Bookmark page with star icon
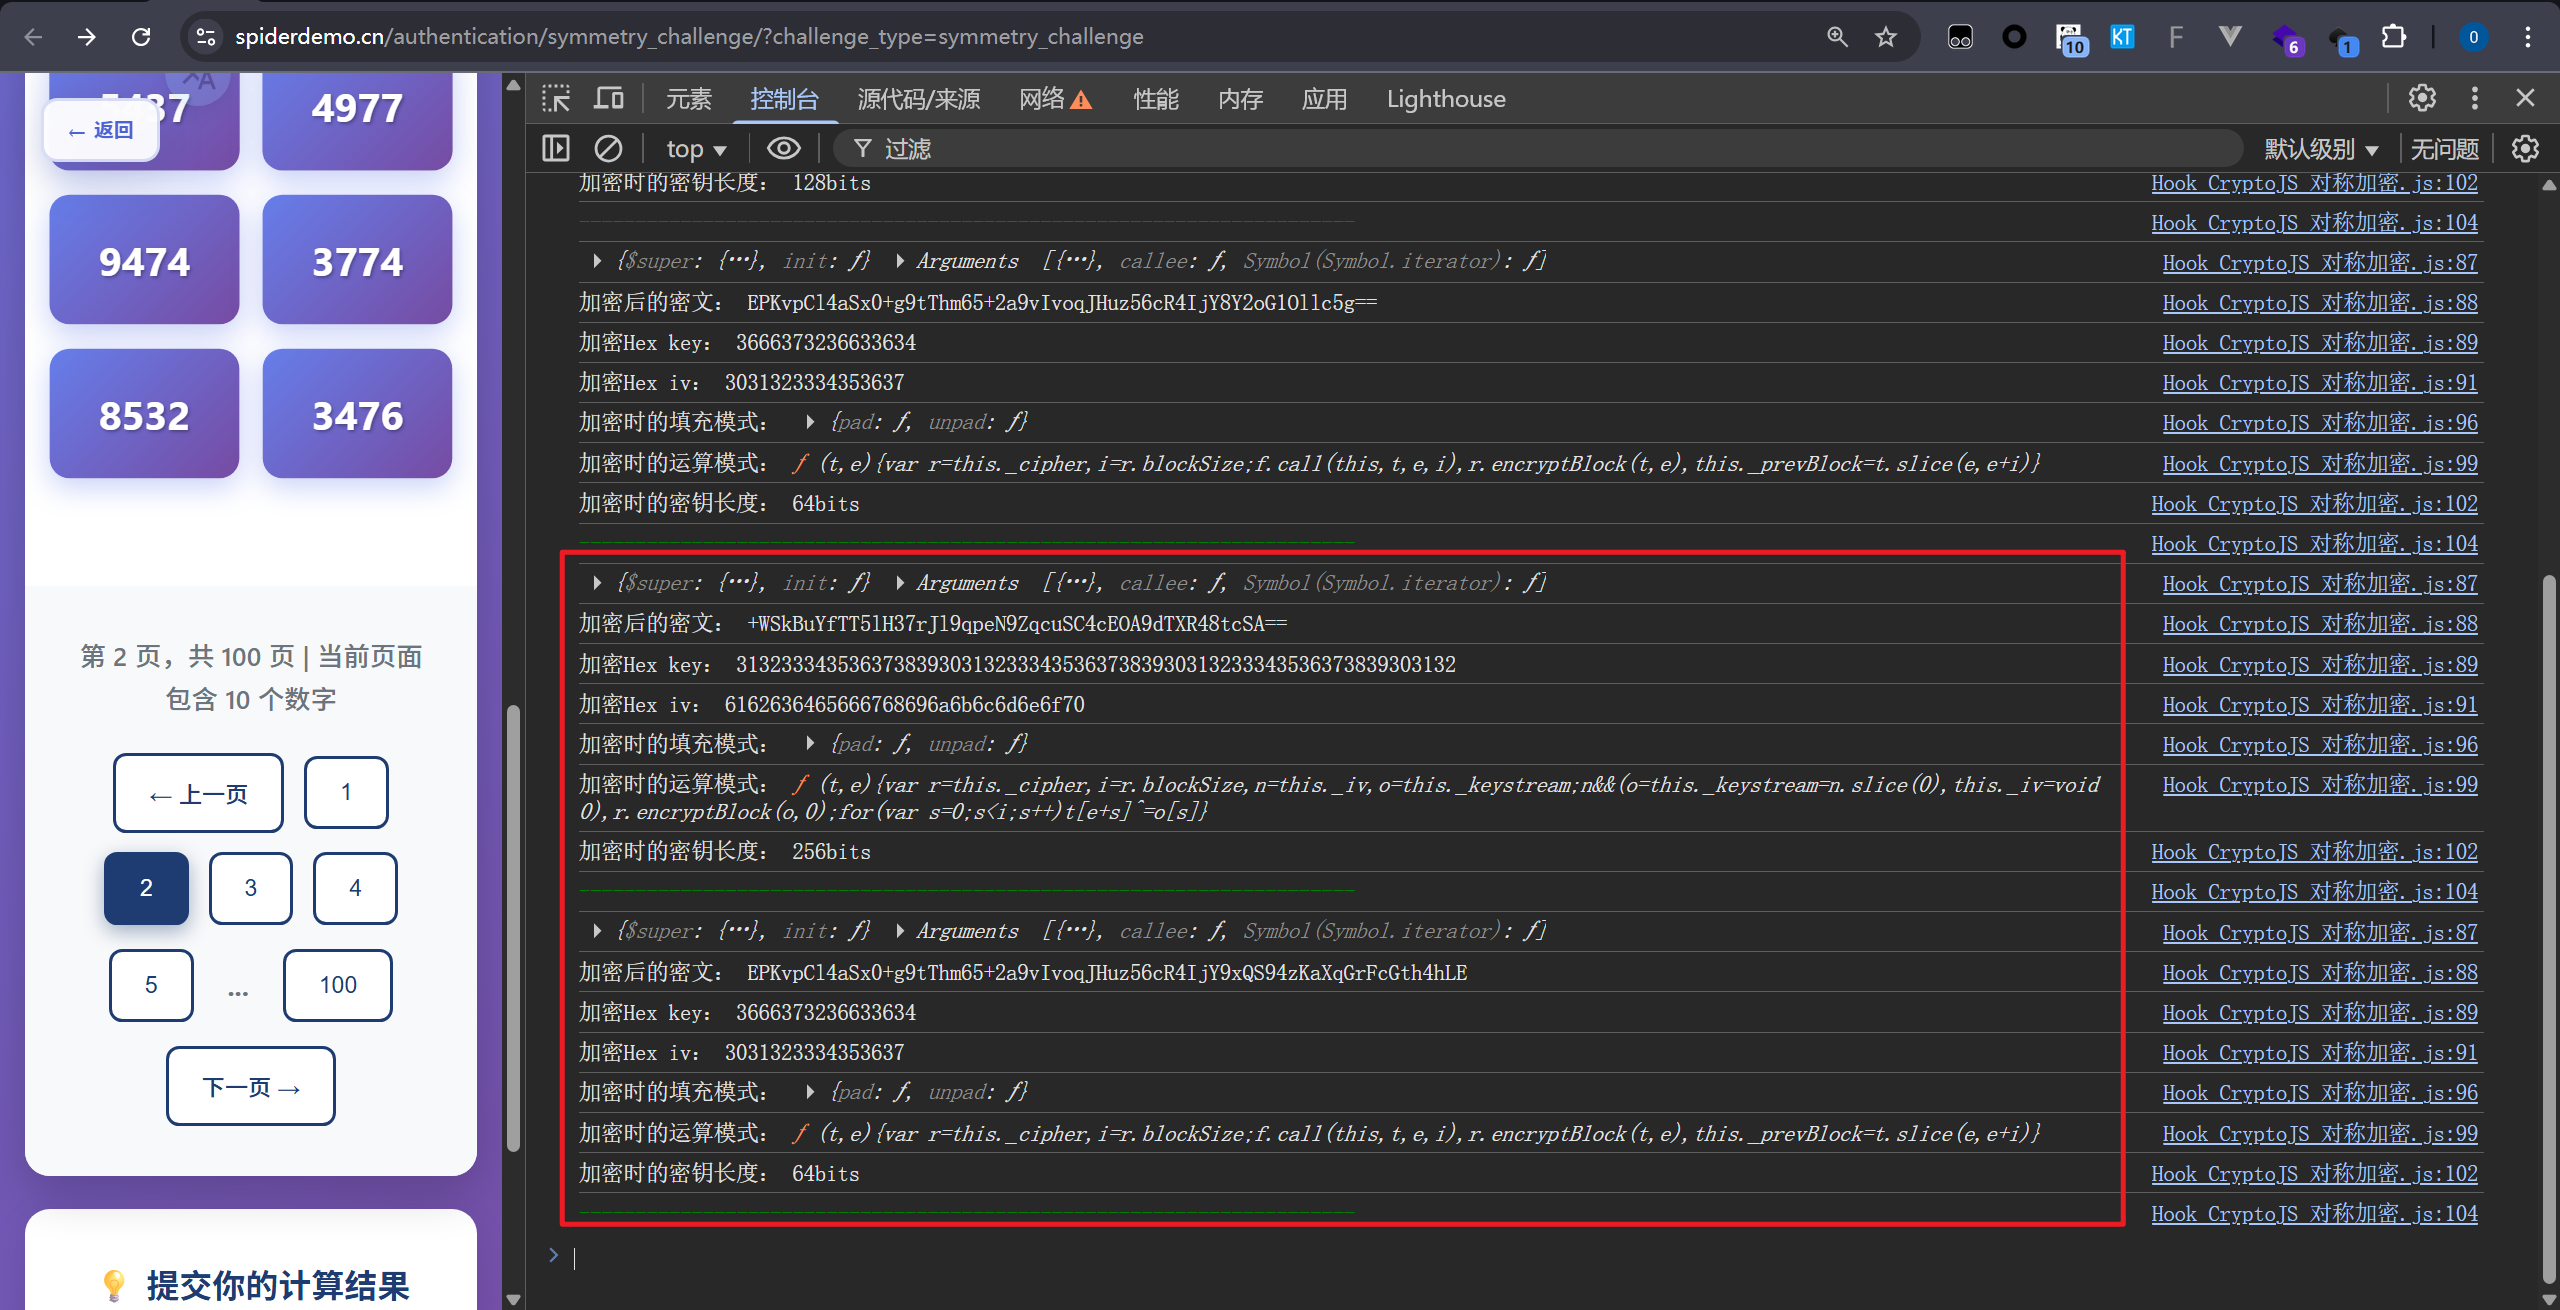The image size is (2560, 1310). coord(1885,37)
